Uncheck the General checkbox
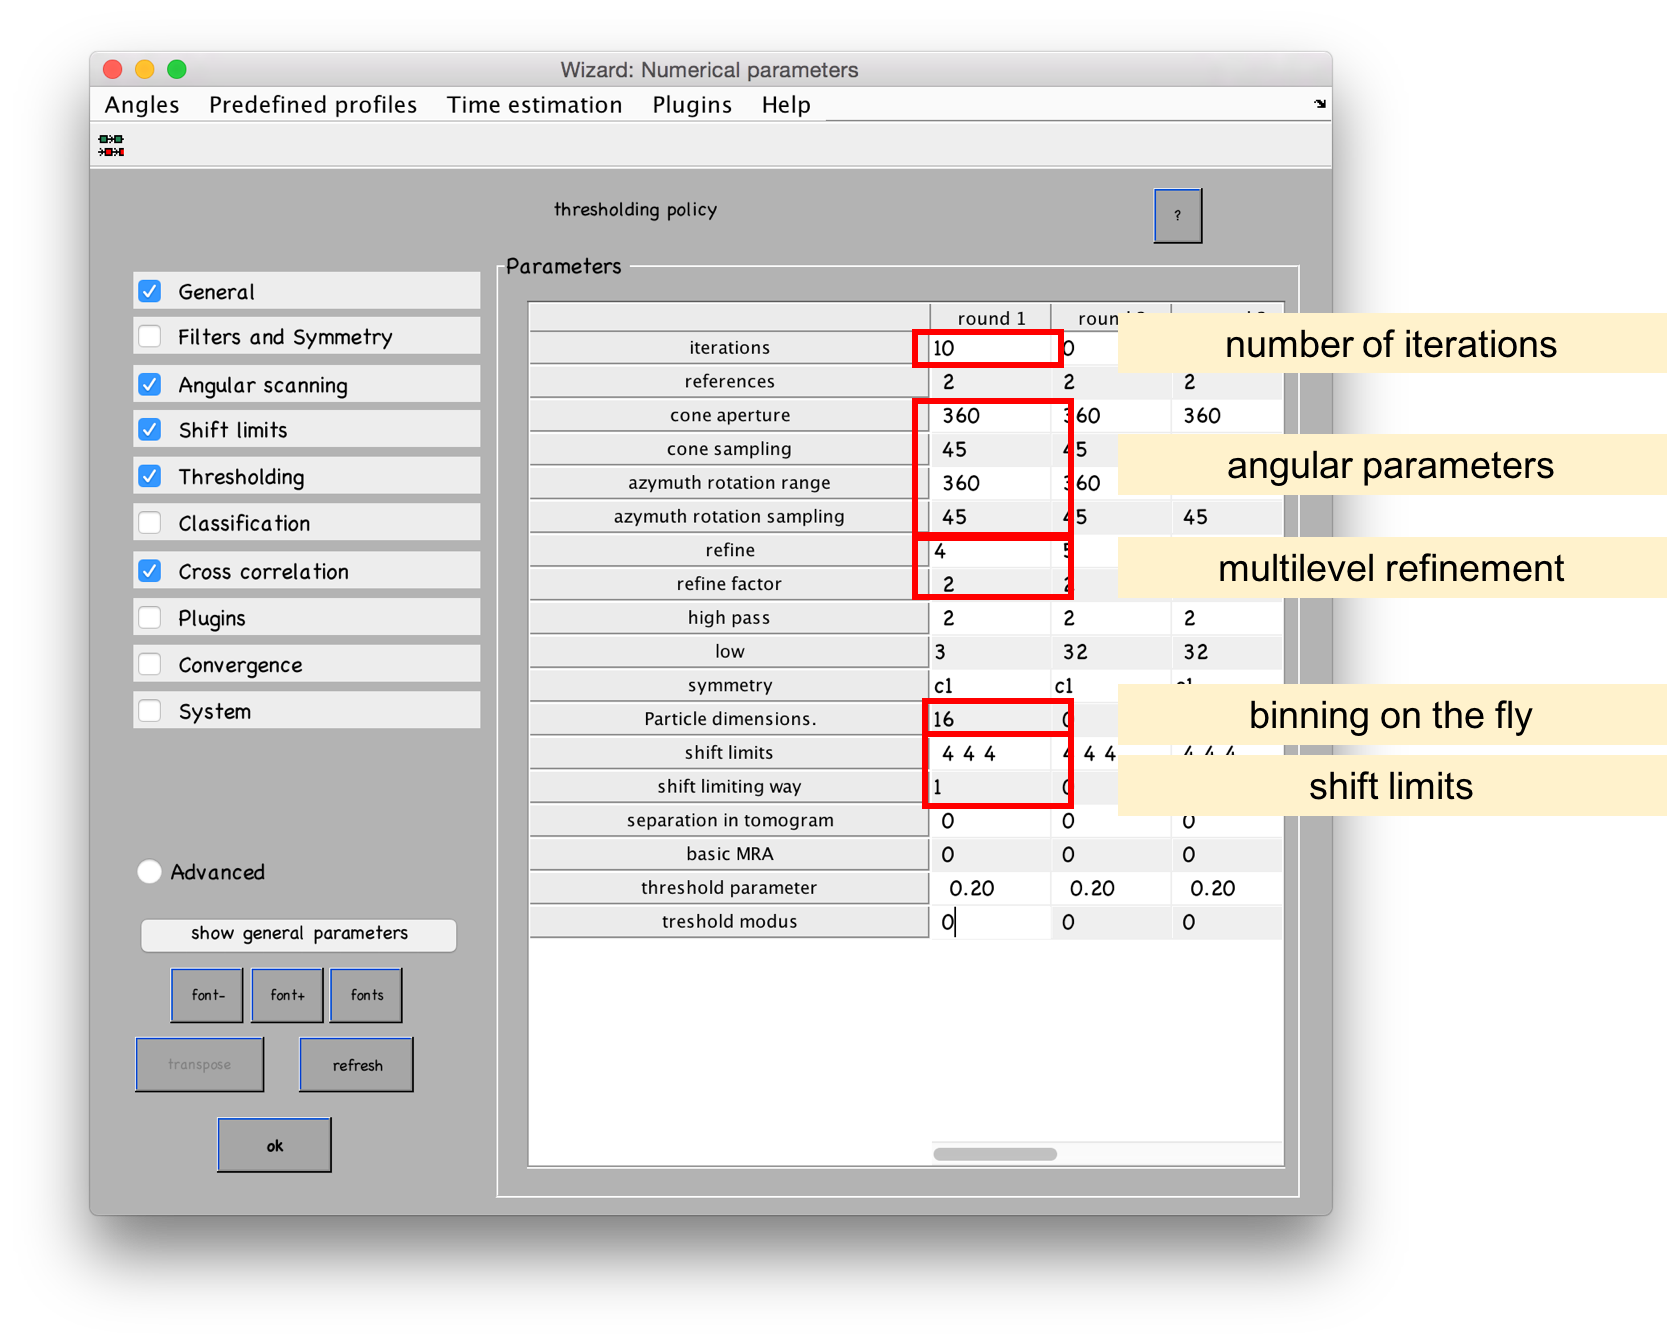Viewport: 1667px width, 1344px height. pyautogui.click(x=150, y=291)
